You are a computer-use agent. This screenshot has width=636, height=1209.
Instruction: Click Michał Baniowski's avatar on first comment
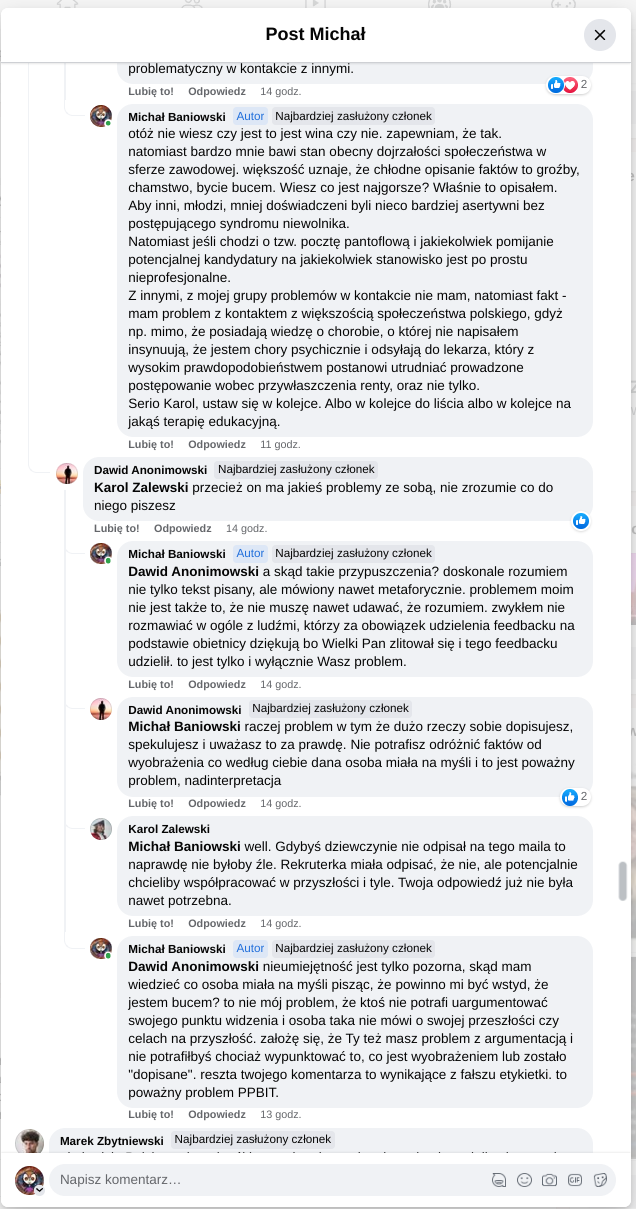[x=101, y=116]
